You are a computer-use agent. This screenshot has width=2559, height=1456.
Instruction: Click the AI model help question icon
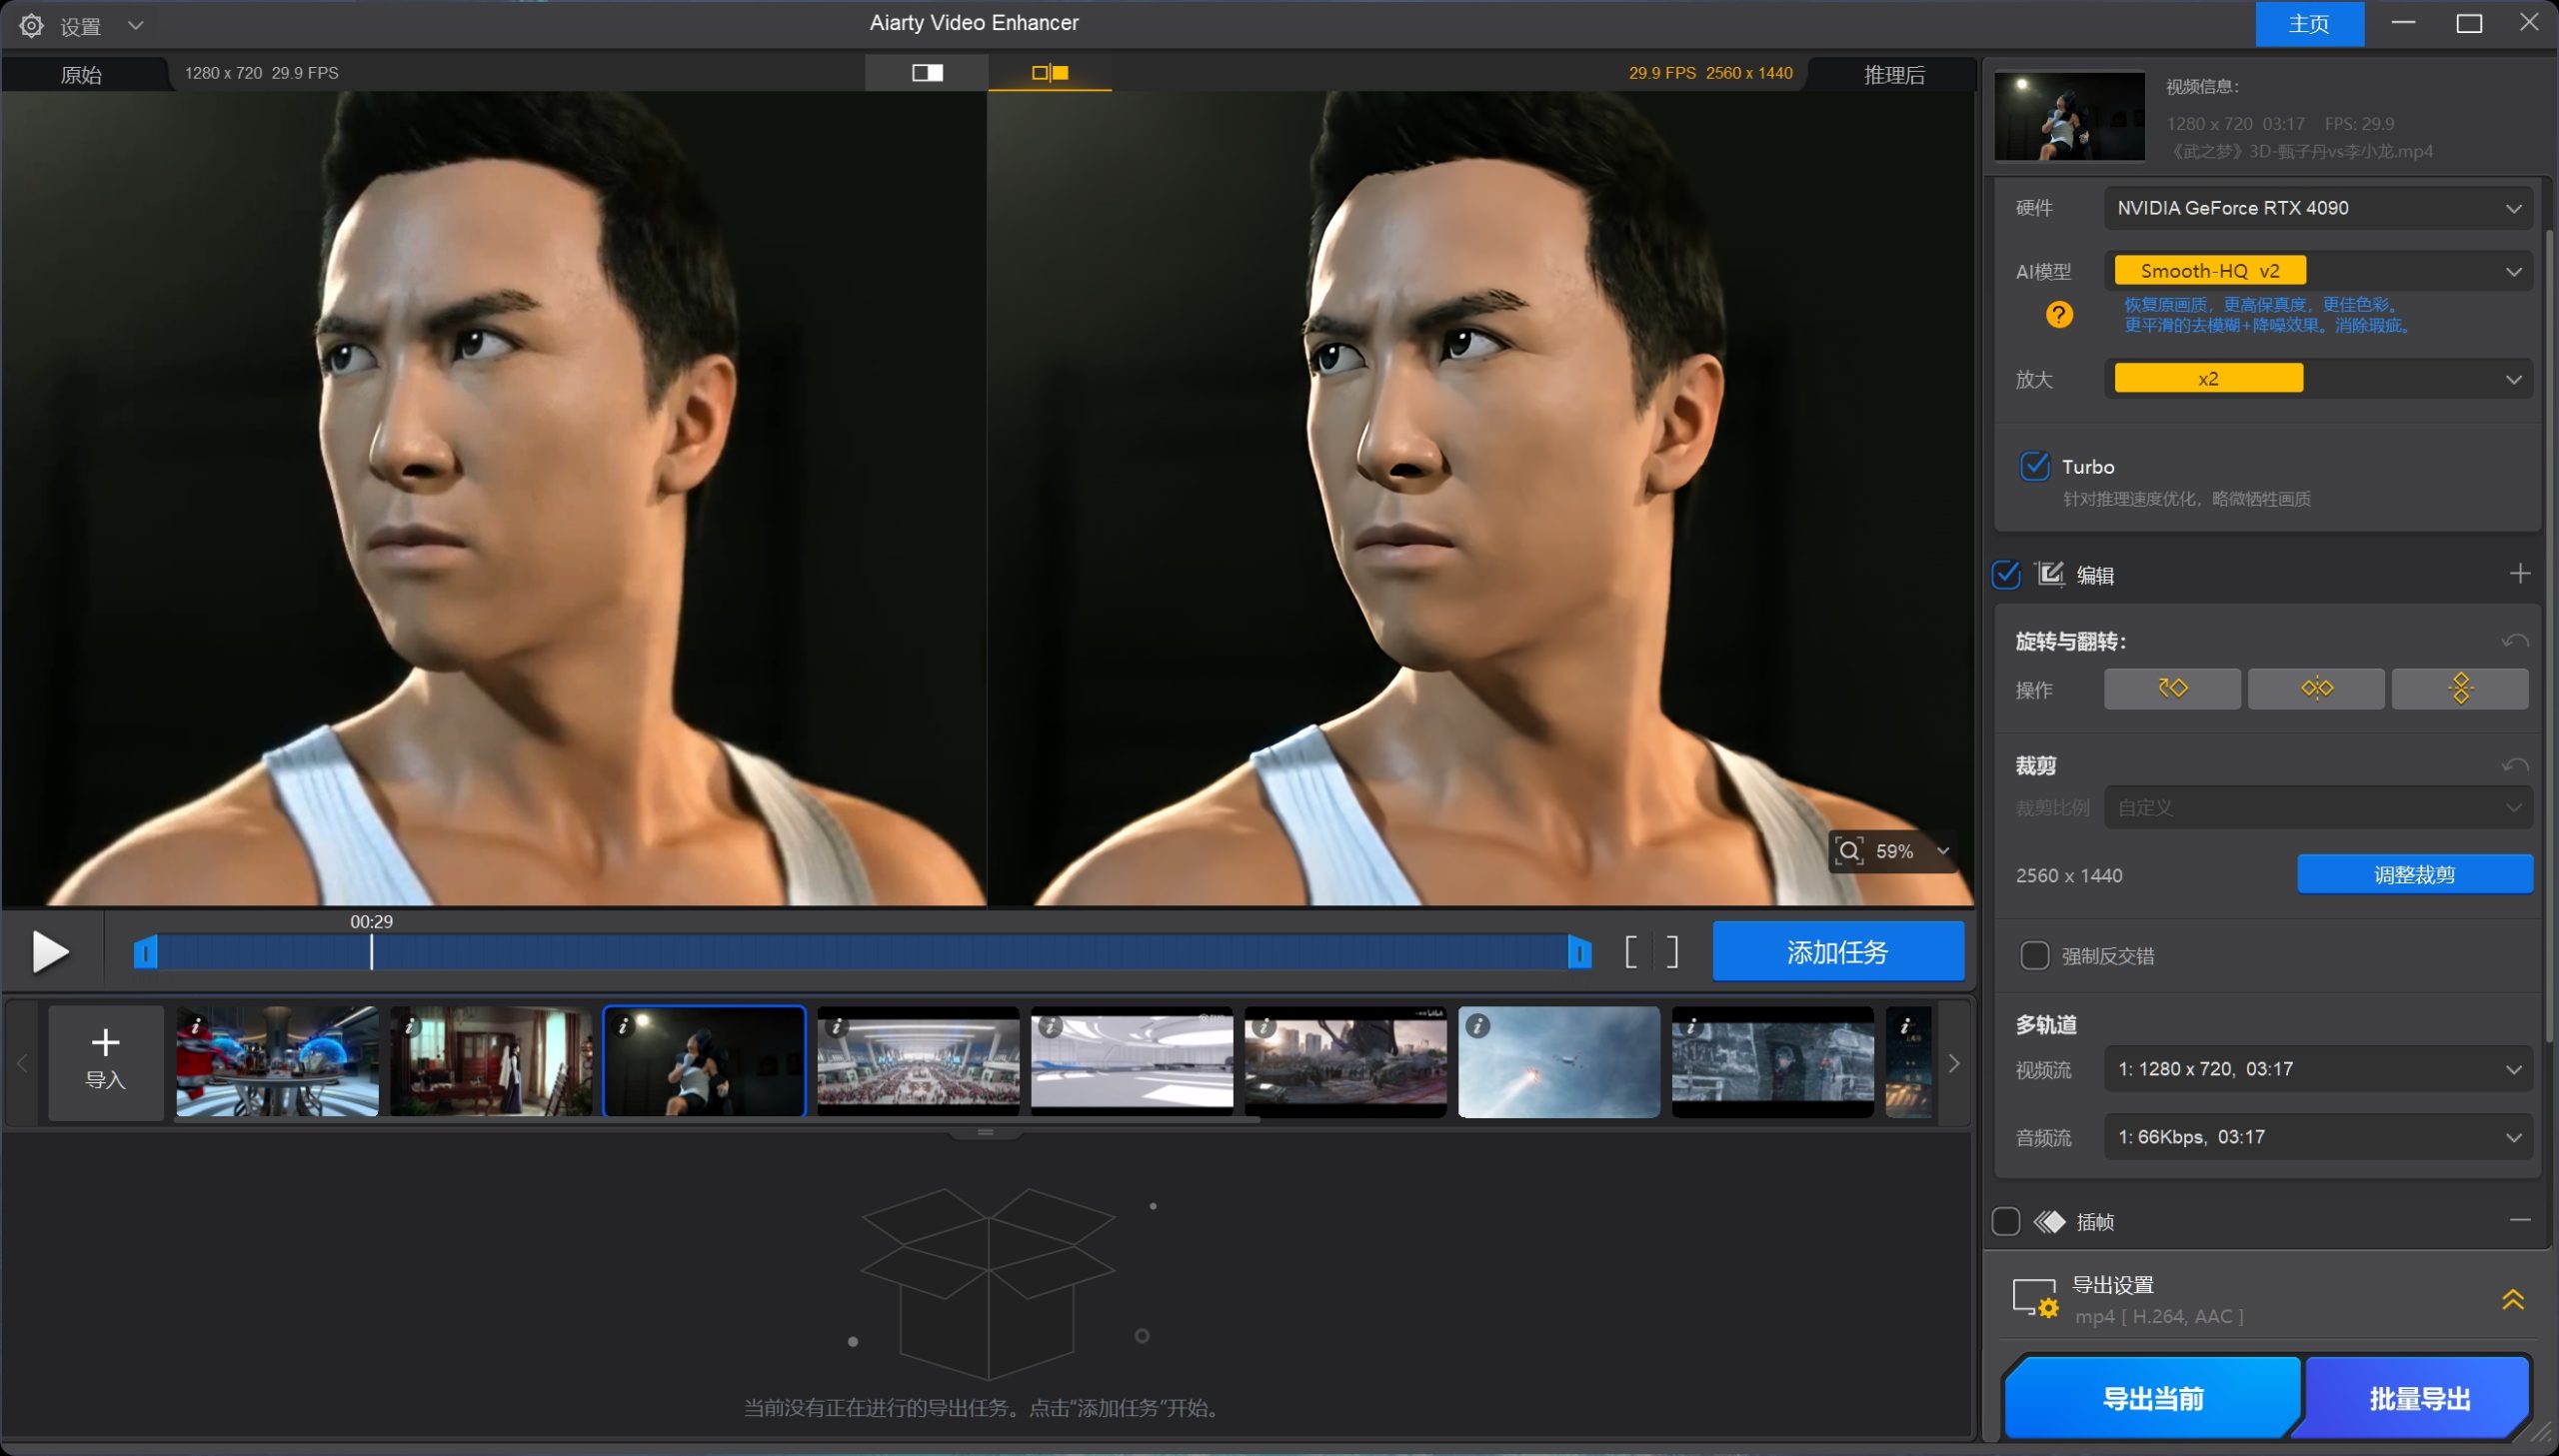click(x=2058, y=315)
